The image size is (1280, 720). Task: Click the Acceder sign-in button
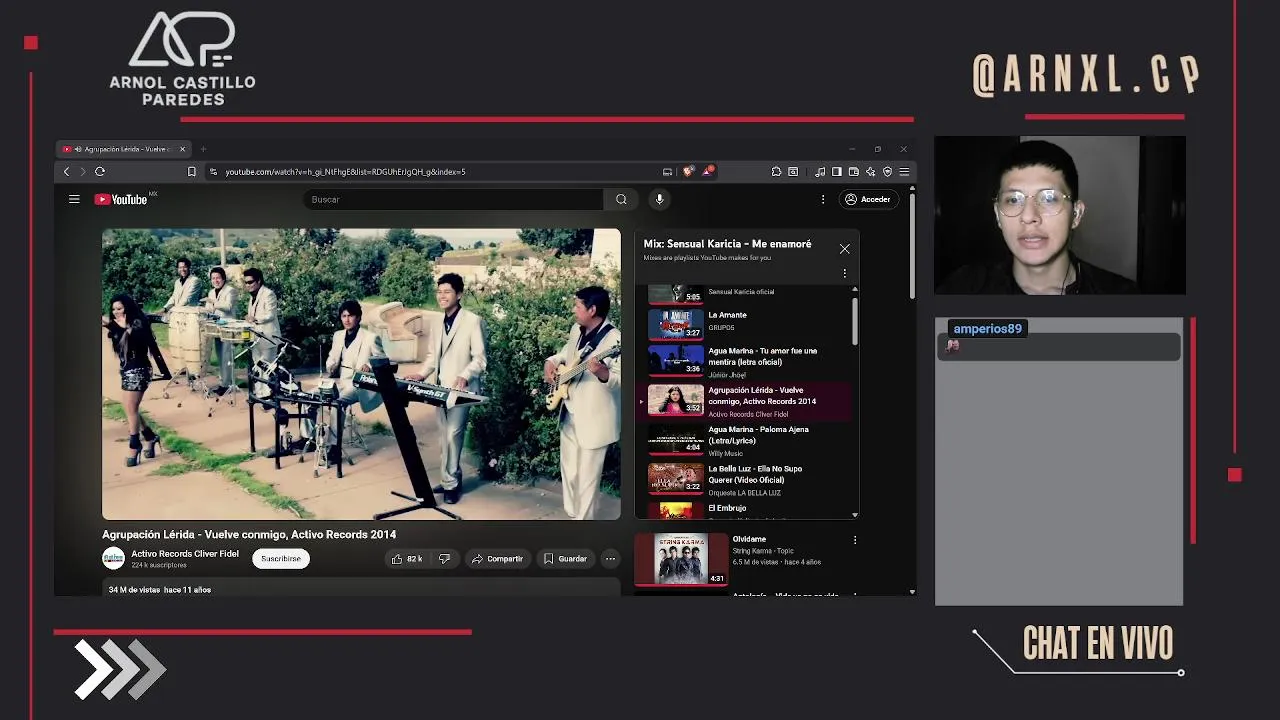pos(867,199)
